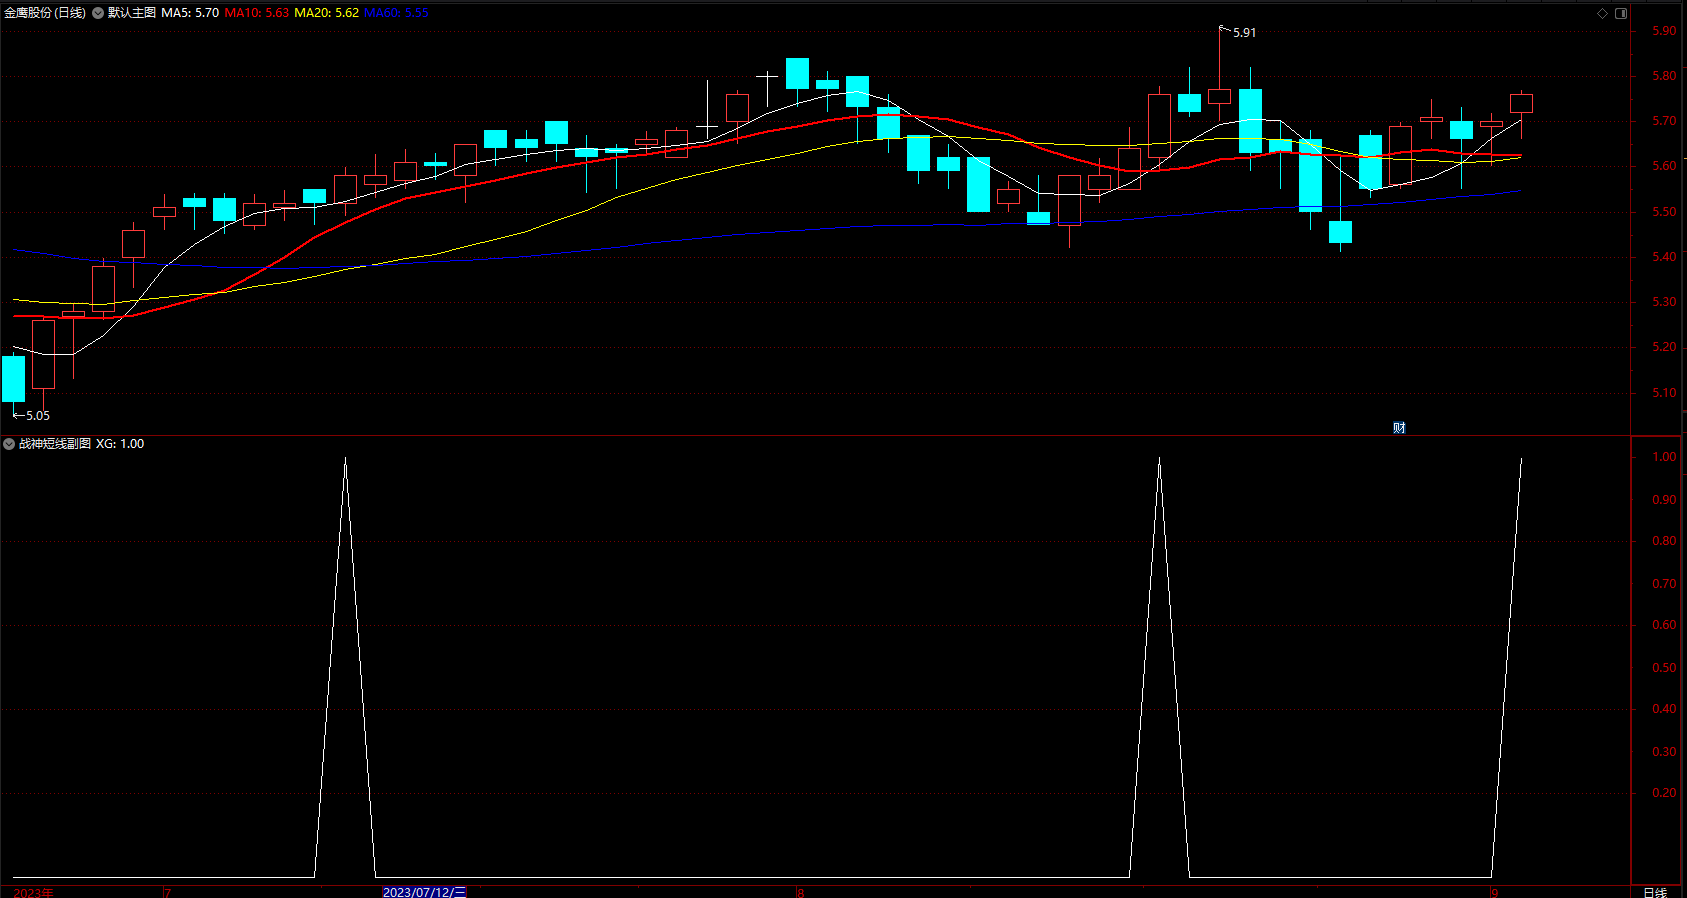Viewport: 1687px width, 898px height.
Task: Click the latest red candlestick
Action: coord(1521,104)
